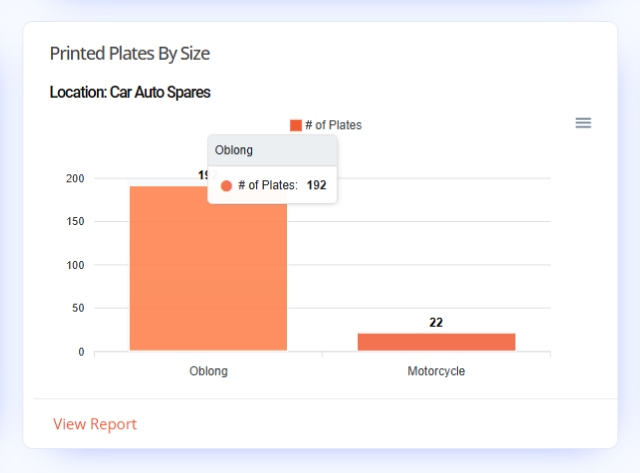Click the 50 y-axis tick label
The width and height of the screenshot is (640, 473).
point(78,308)
